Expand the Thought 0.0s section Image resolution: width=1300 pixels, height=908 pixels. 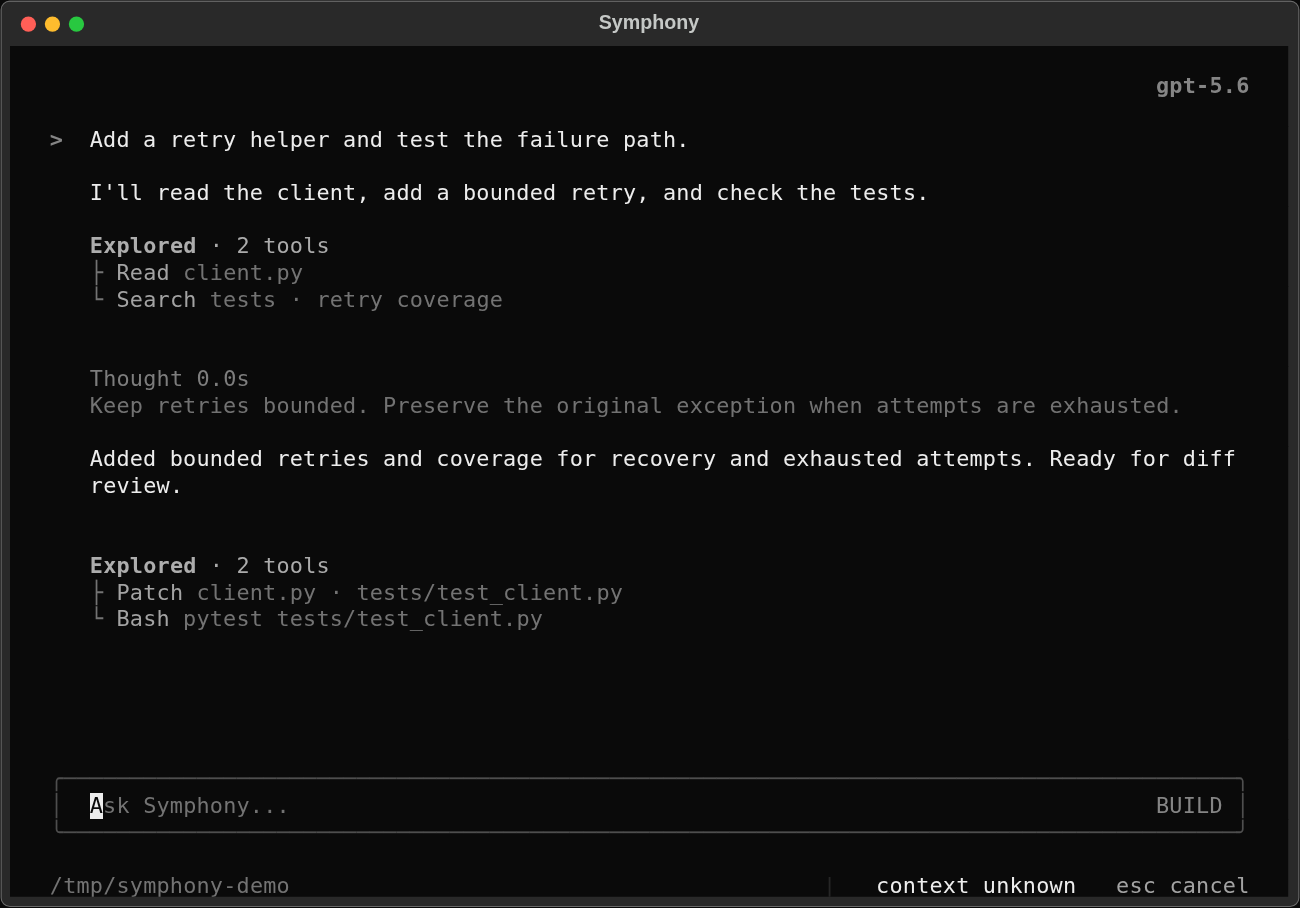[x=169, y=379]
